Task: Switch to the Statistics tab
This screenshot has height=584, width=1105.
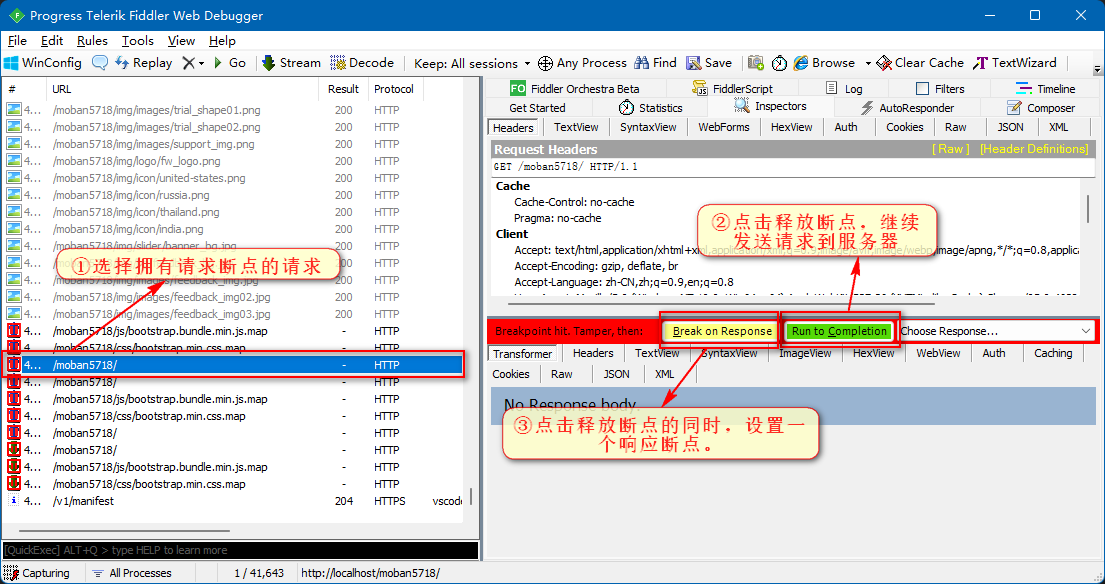Action: point(650,108)
